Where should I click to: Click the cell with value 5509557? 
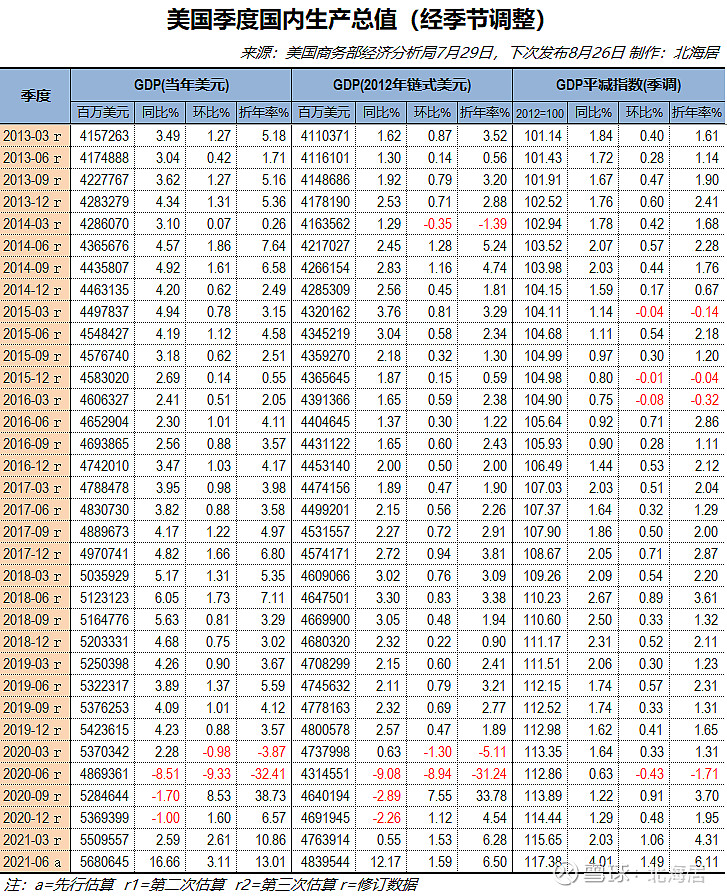104,840
